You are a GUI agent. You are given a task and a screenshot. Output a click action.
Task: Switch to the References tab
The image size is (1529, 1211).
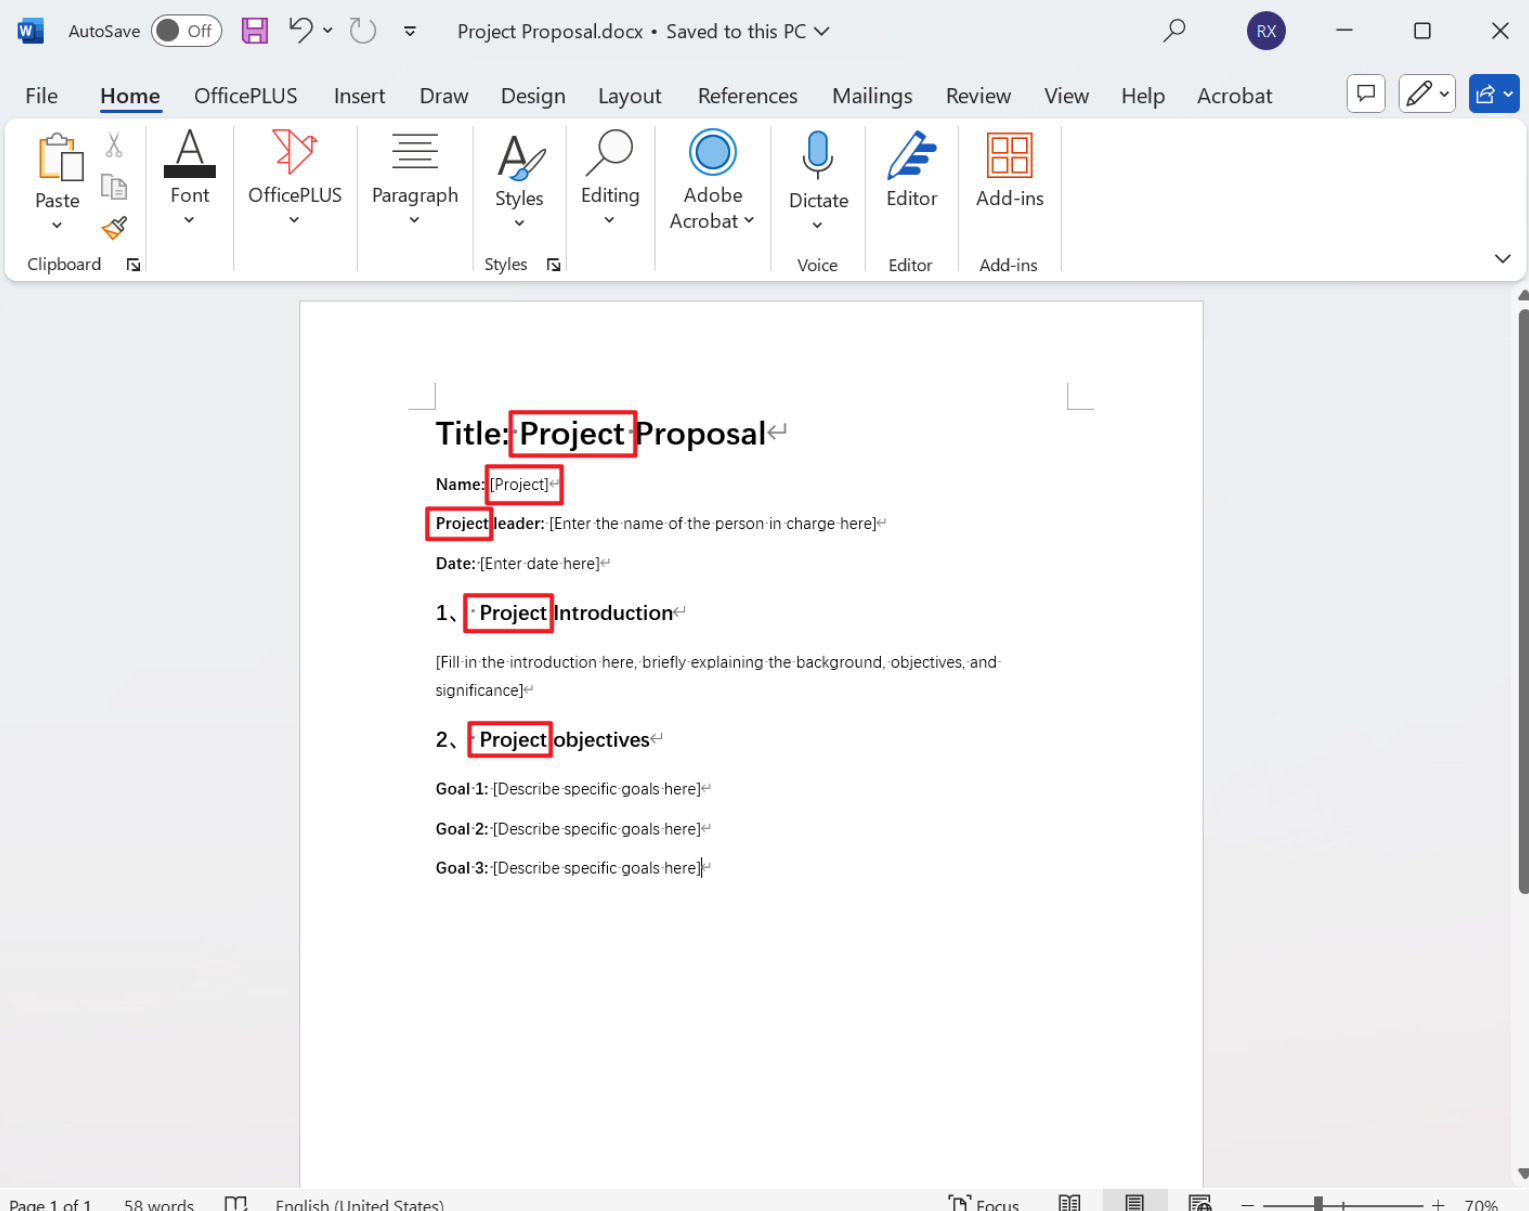[747, 95]
